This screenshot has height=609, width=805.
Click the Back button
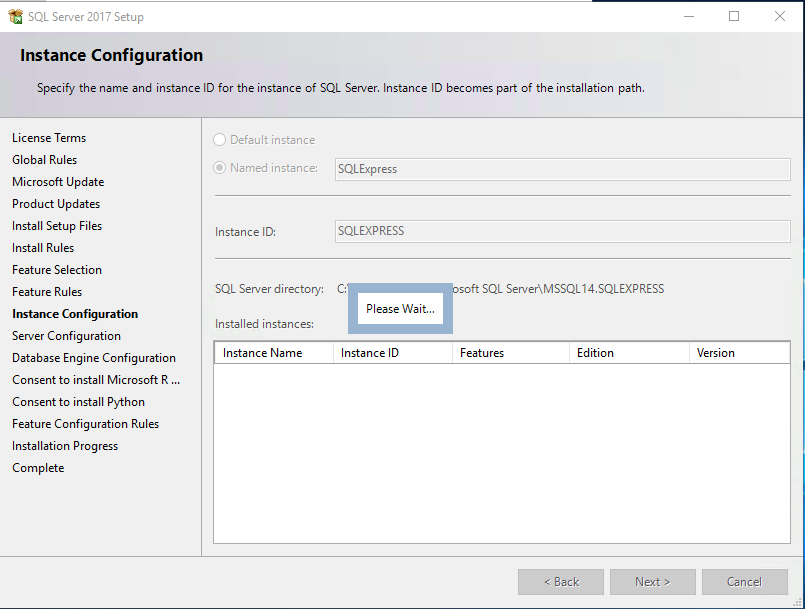point(561,582)
